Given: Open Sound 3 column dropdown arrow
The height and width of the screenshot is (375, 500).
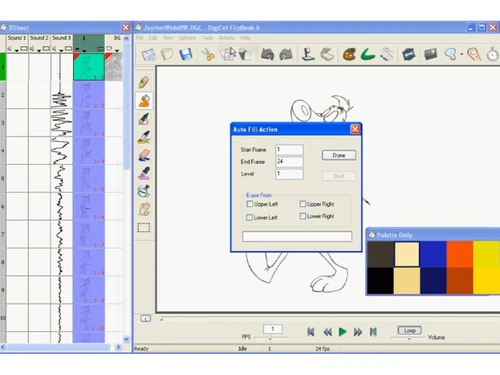Looking at the screenshot, I should point(61,50).
